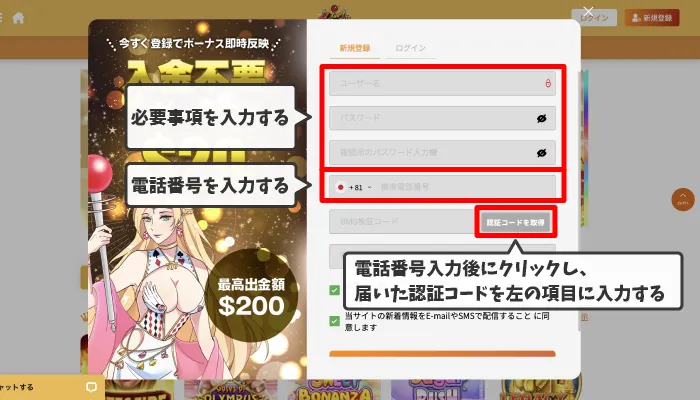Image resolution: width=700 pixels, height=400 pixels.
Task: Click the Japan flag icon
Action: [341, 188]
